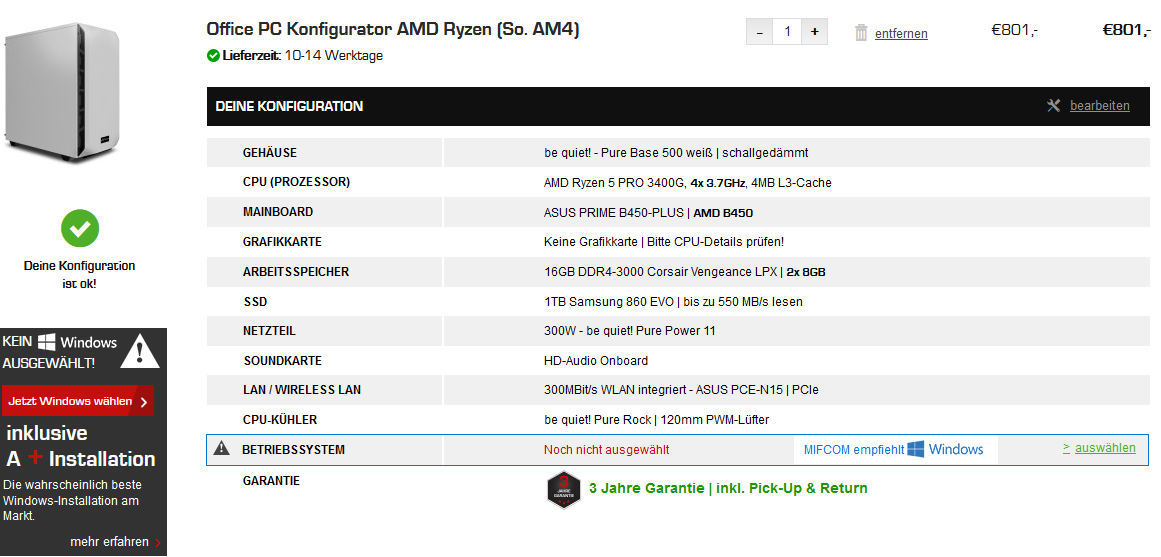Select the GARANTIE row label

point(271,481)
